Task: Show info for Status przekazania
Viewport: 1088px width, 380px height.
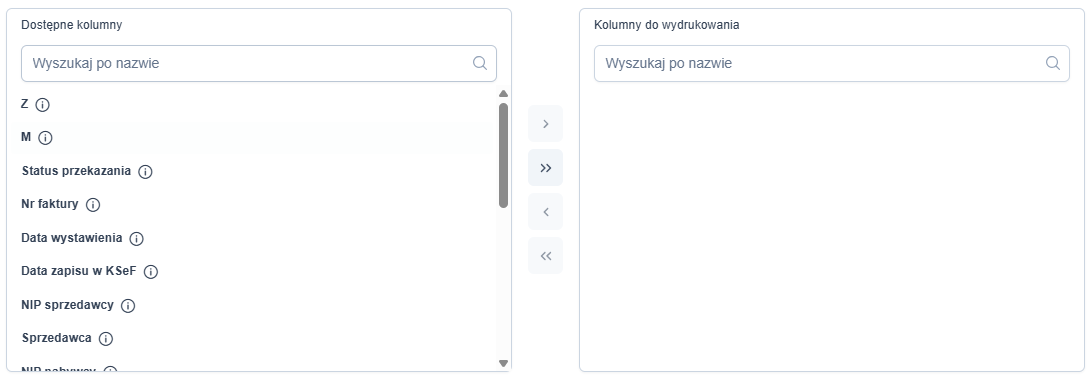Action: [x=145, y=171]
